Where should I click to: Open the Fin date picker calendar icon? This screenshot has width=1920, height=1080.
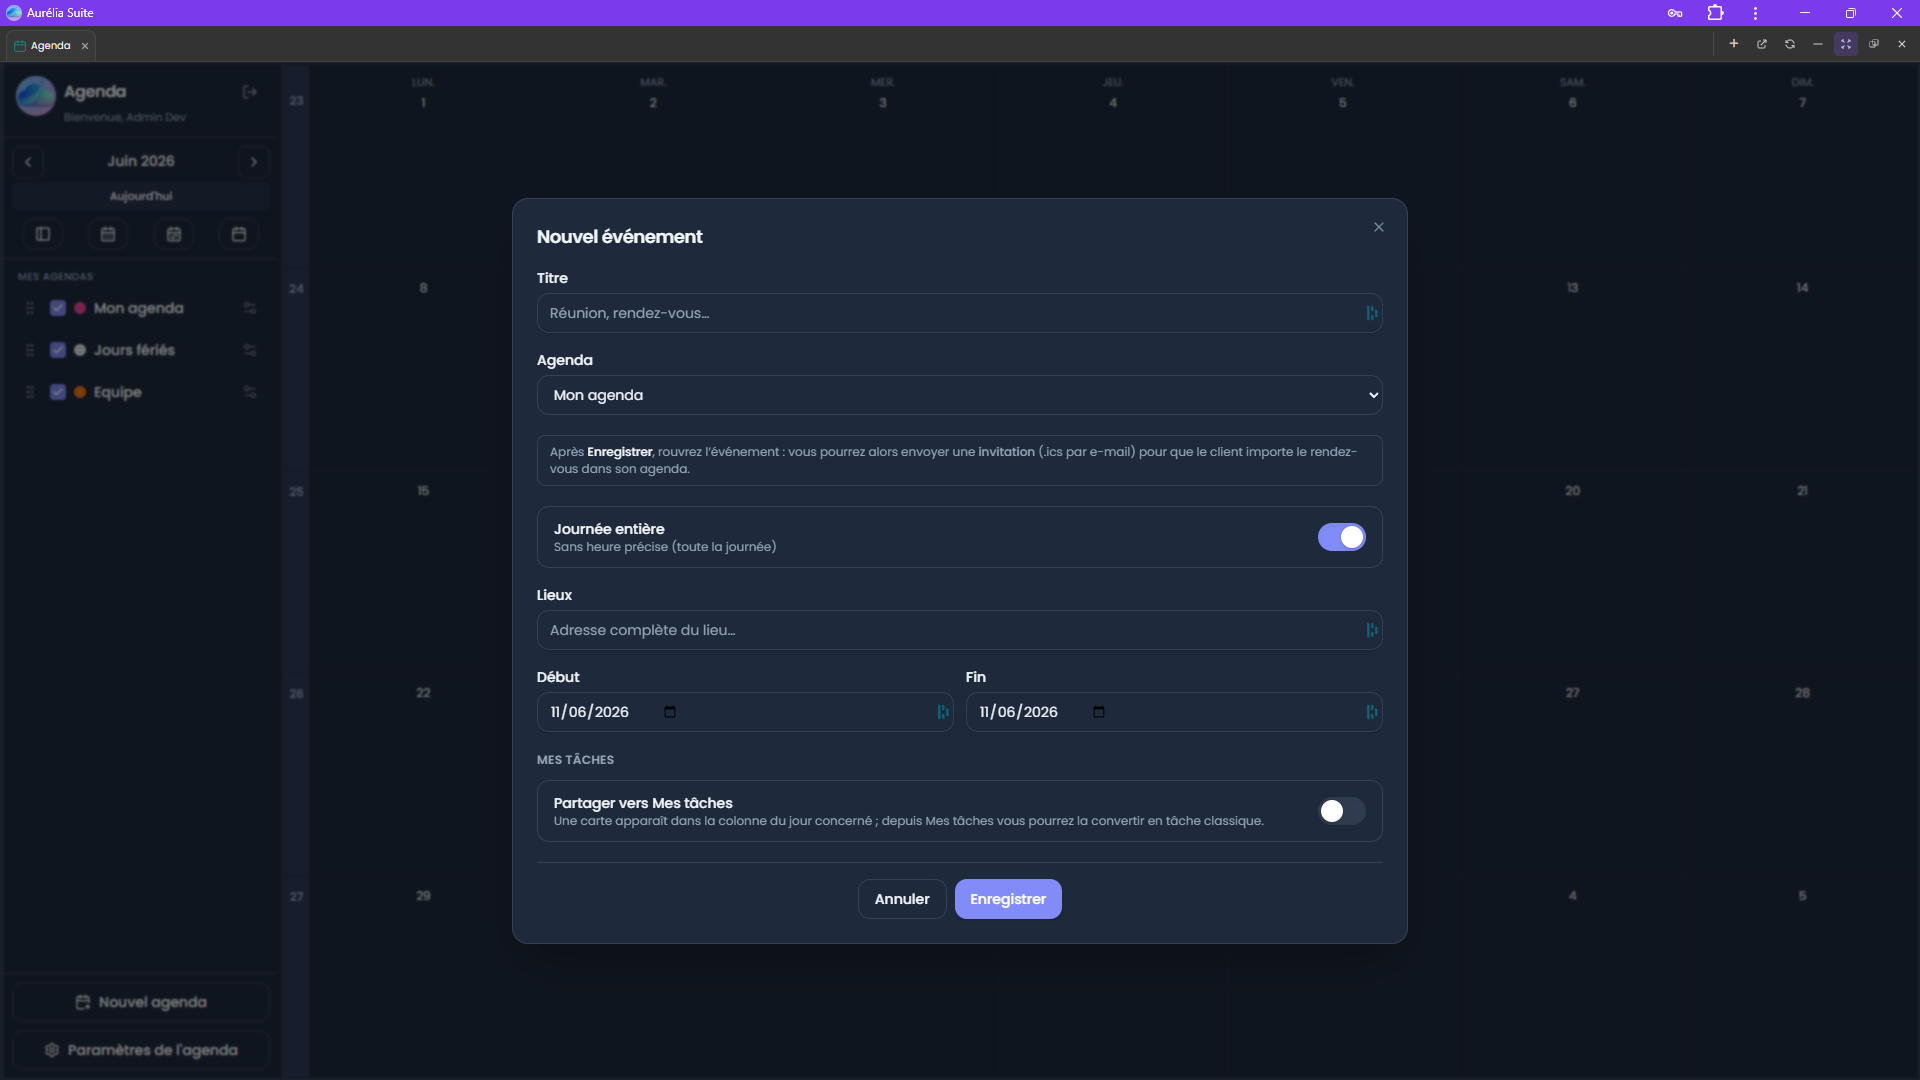point(1099,712)
